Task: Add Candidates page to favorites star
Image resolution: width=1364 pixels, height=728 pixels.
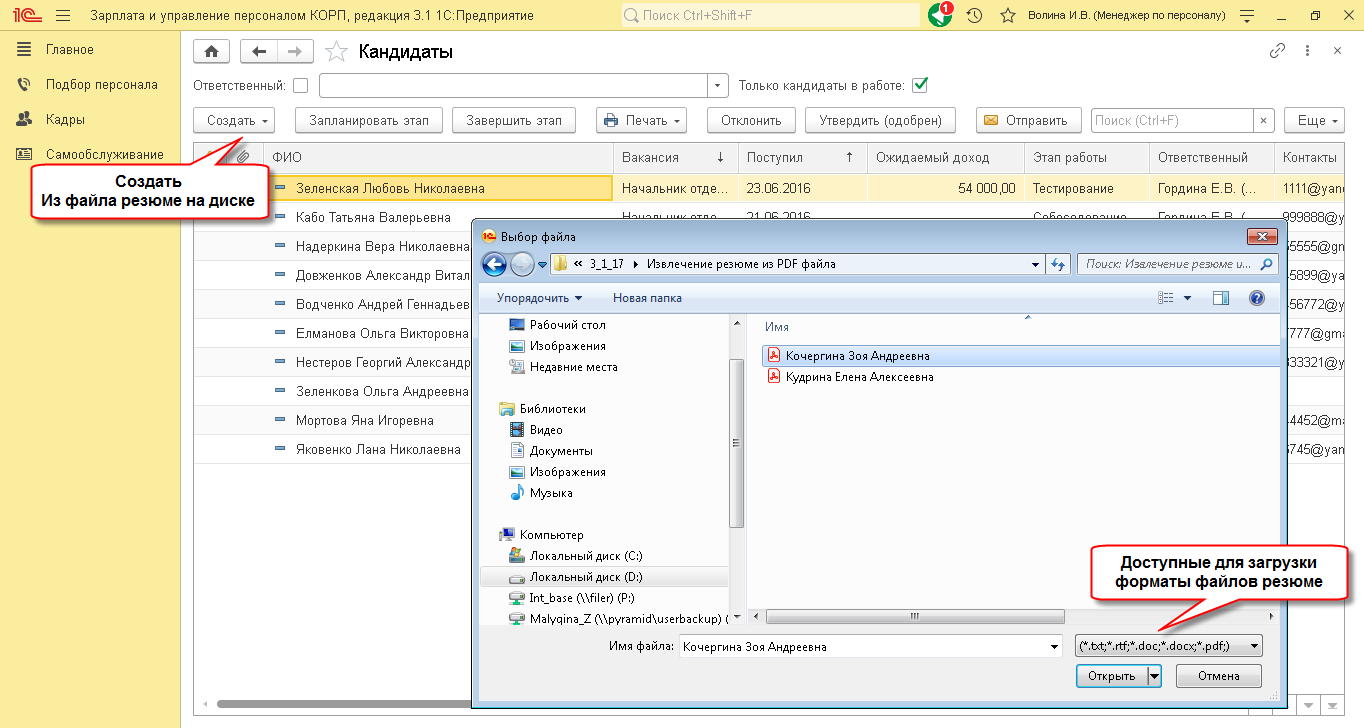Action: pos(337,52)
